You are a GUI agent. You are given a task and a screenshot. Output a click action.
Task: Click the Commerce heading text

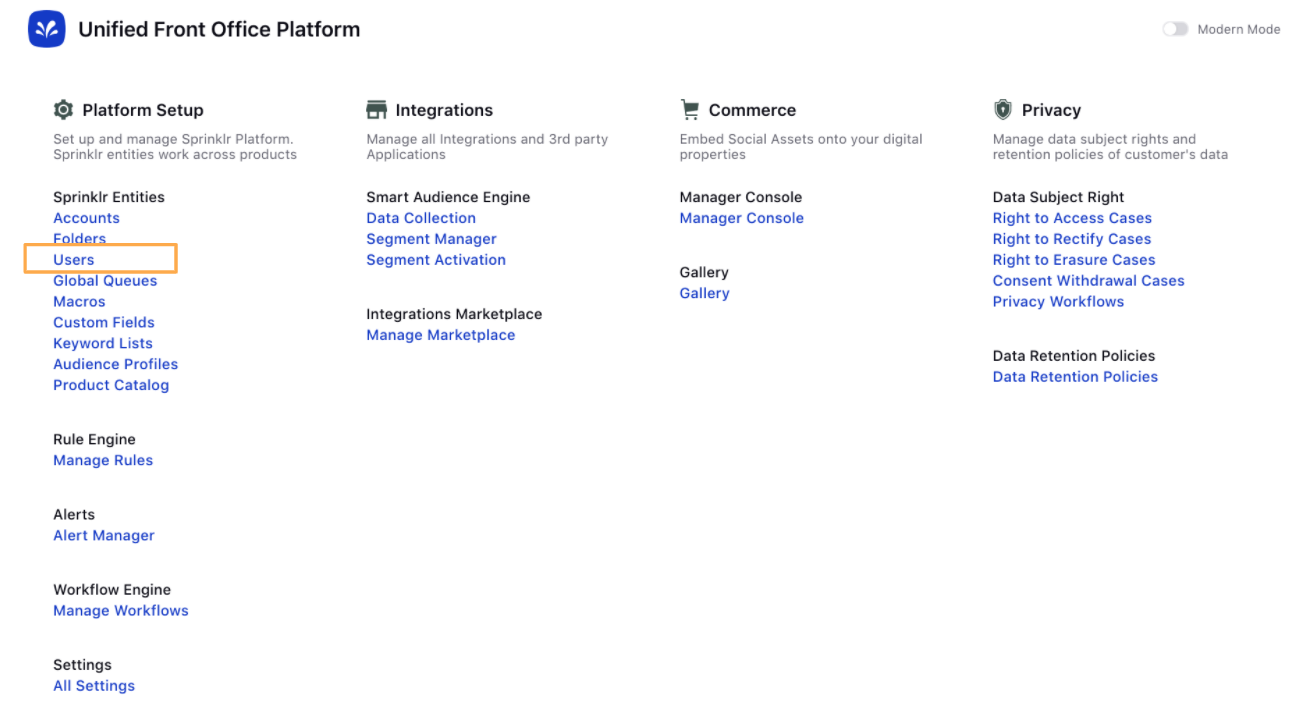tap(752, 110)
